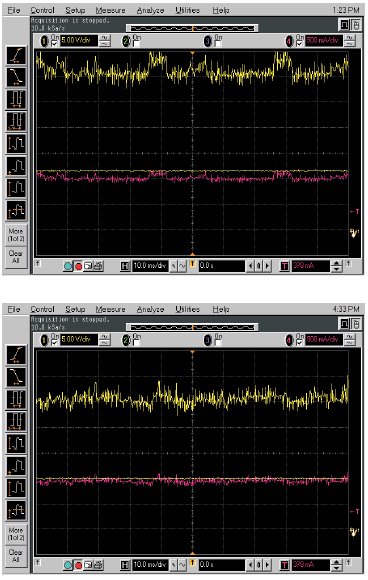
Task: Enable the channel 3 On checkbox in the 4:33 PM capture
Action: tap(219, 343)
